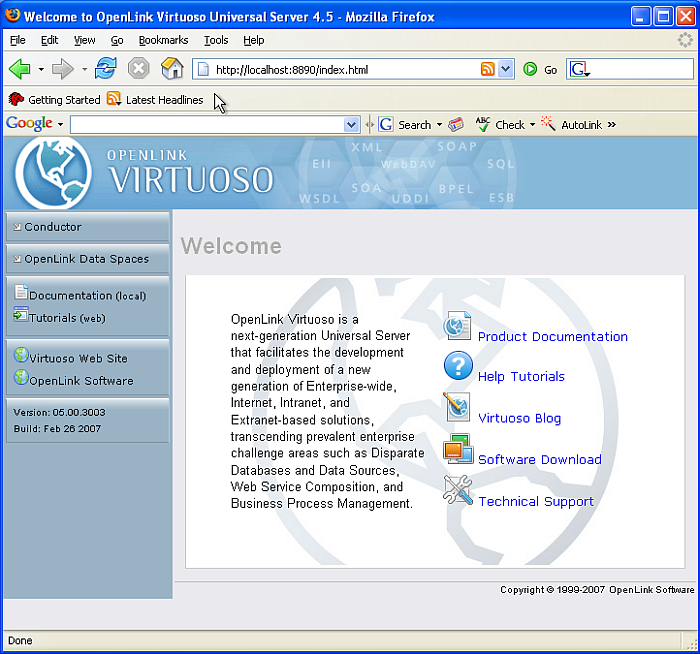700x654 pixels.
Task: Maximize the Firefox window
Action: click(x=663, y=17)
